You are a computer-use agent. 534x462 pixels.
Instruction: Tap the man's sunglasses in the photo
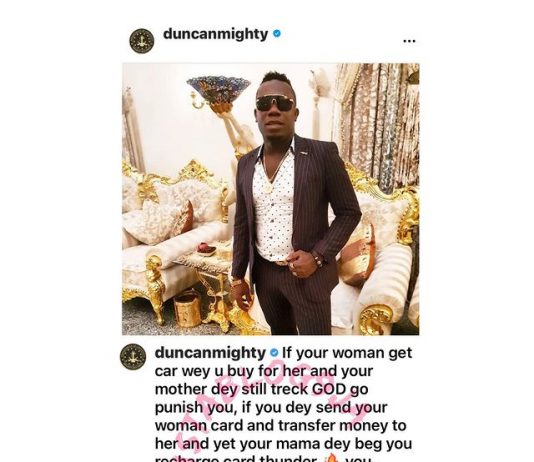pyautogui.click(x=275, y=103)
